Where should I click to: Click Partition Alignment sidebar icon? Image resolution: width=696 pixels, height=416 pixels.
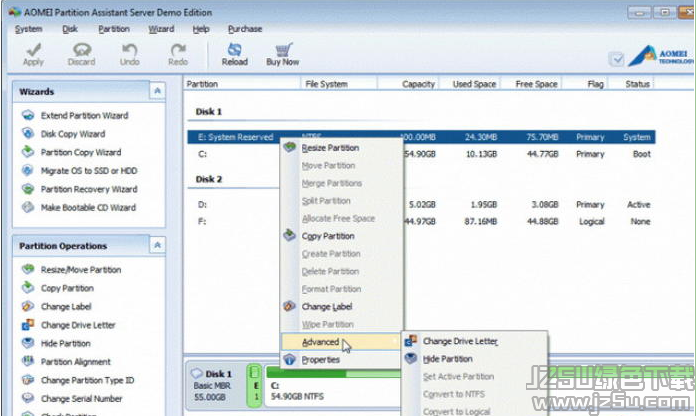tap(28, 361)
